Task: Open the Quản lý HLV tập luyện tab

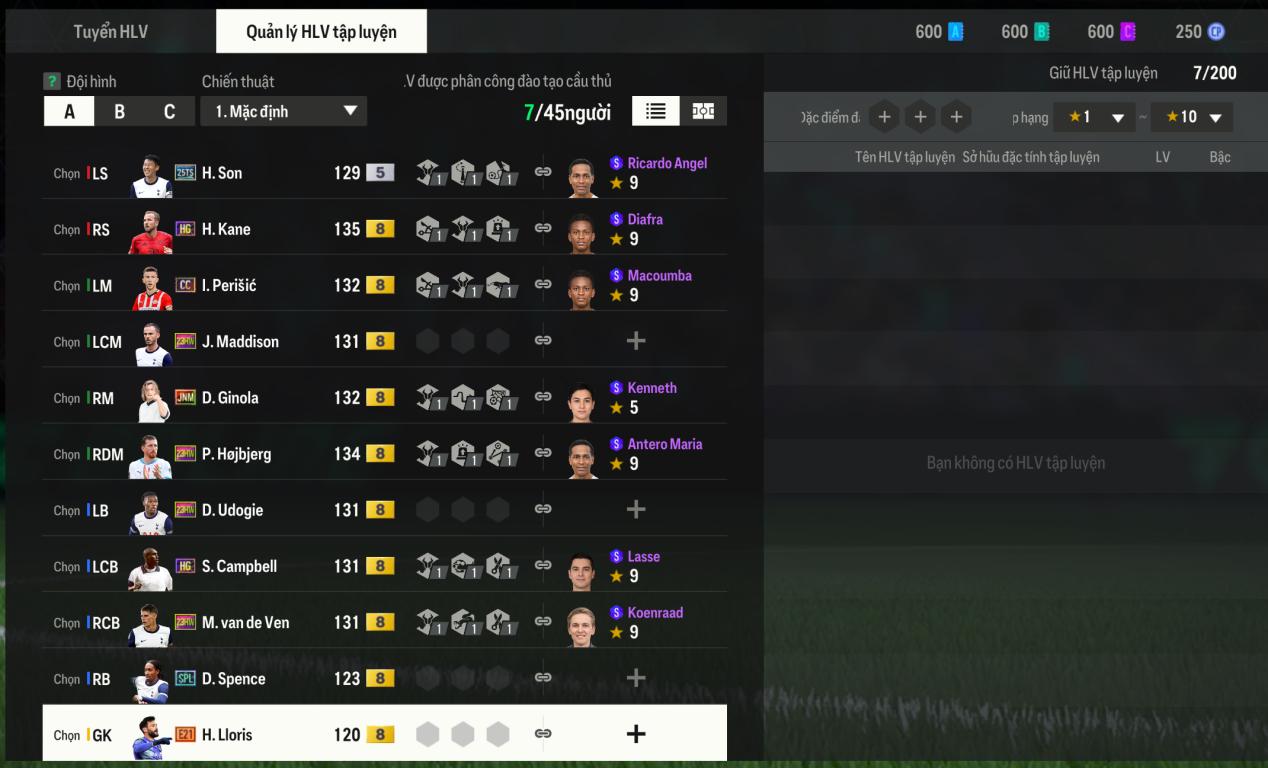Action: click(x=321, y=31)
